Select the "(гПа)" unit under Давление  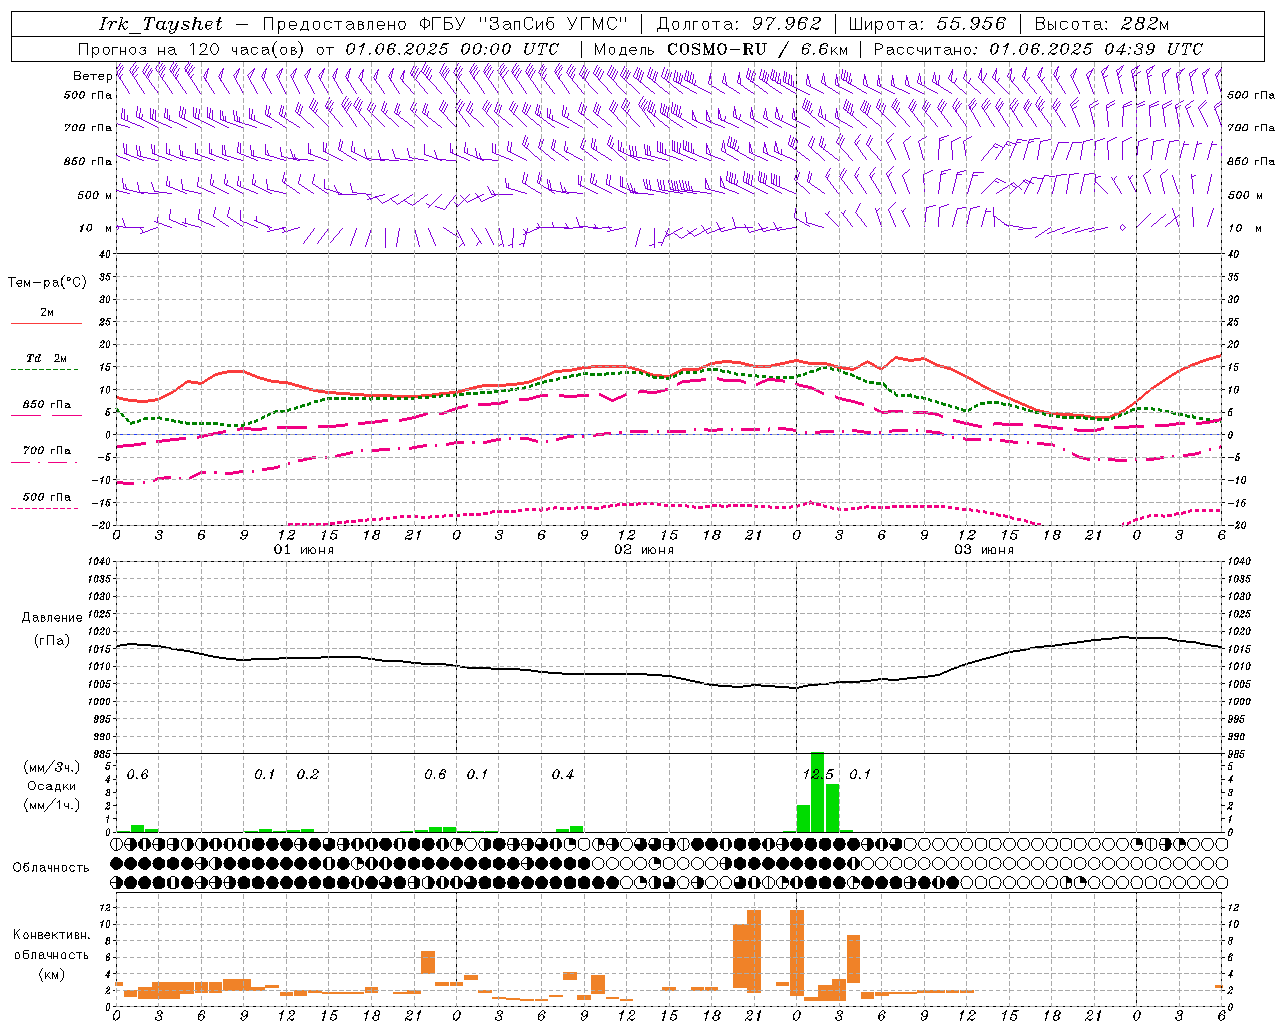pyautogui.click(x=52, y=641)
